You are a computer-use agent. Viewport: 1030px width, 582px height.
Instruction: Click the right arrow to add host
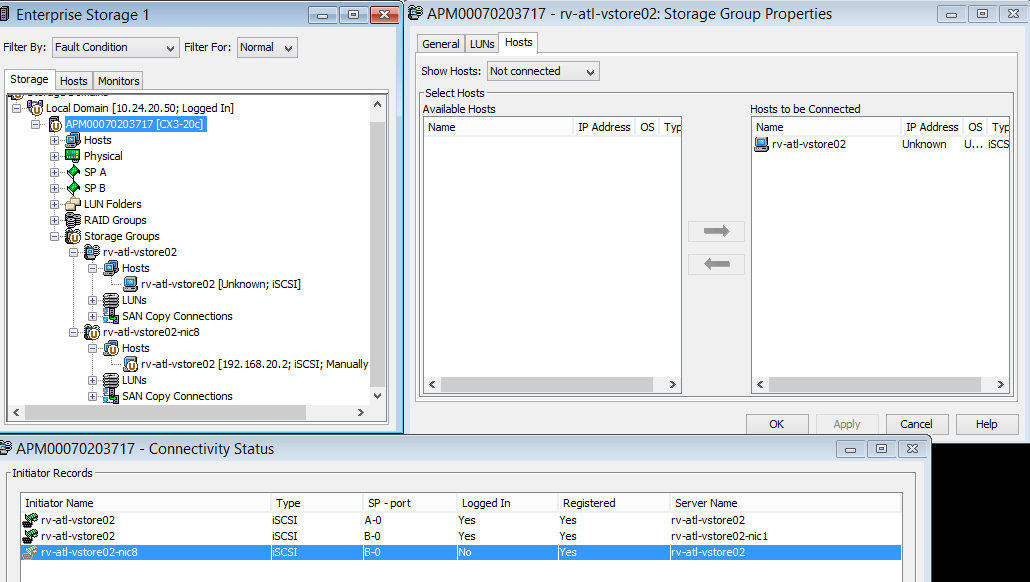(716, 231)
